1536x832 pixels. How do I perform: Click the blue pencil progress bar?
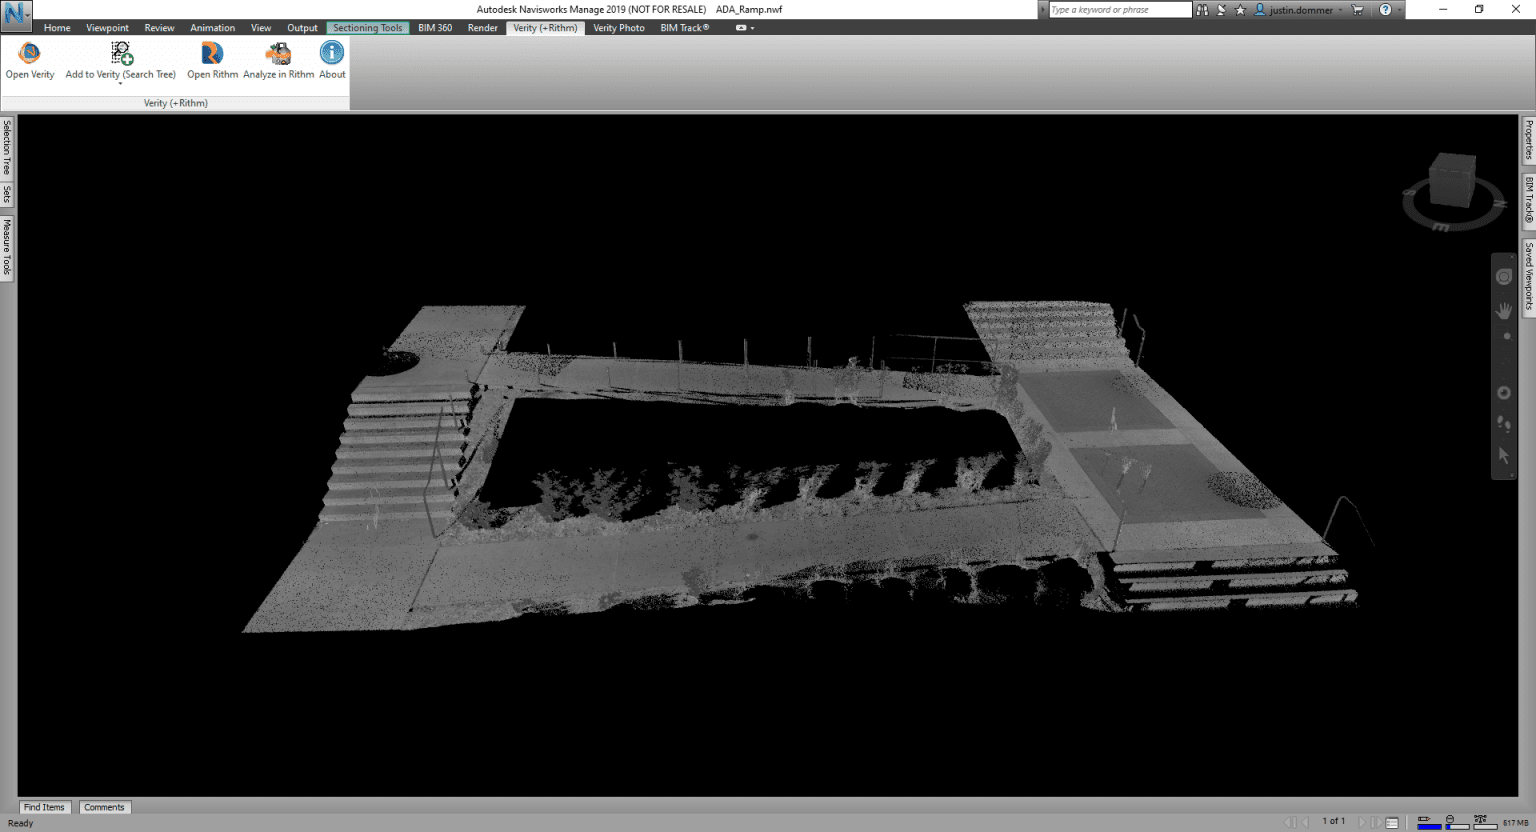click(1428, 825)
